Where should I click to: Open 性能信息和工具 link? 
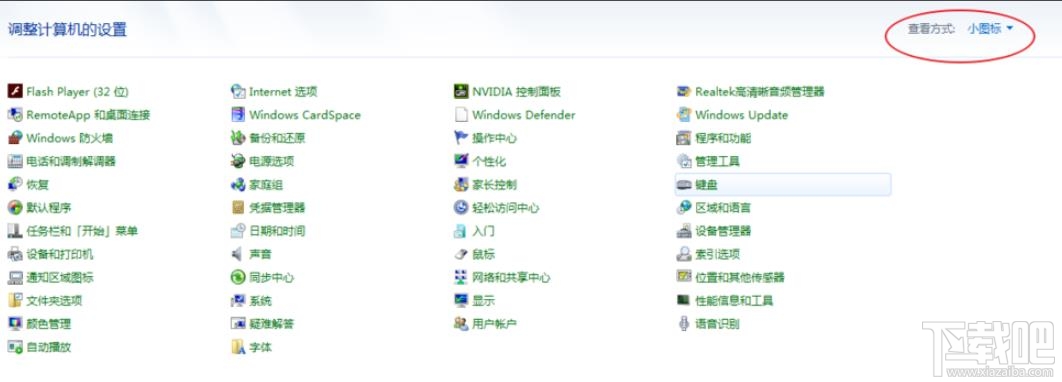pos(734,300)
